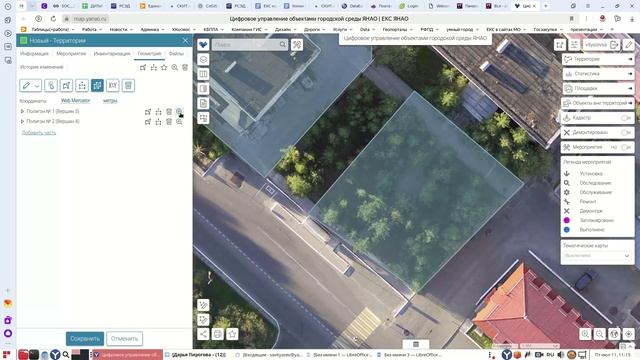Click the share button on the map
The image size is (640, 360).
coord(203,334)
